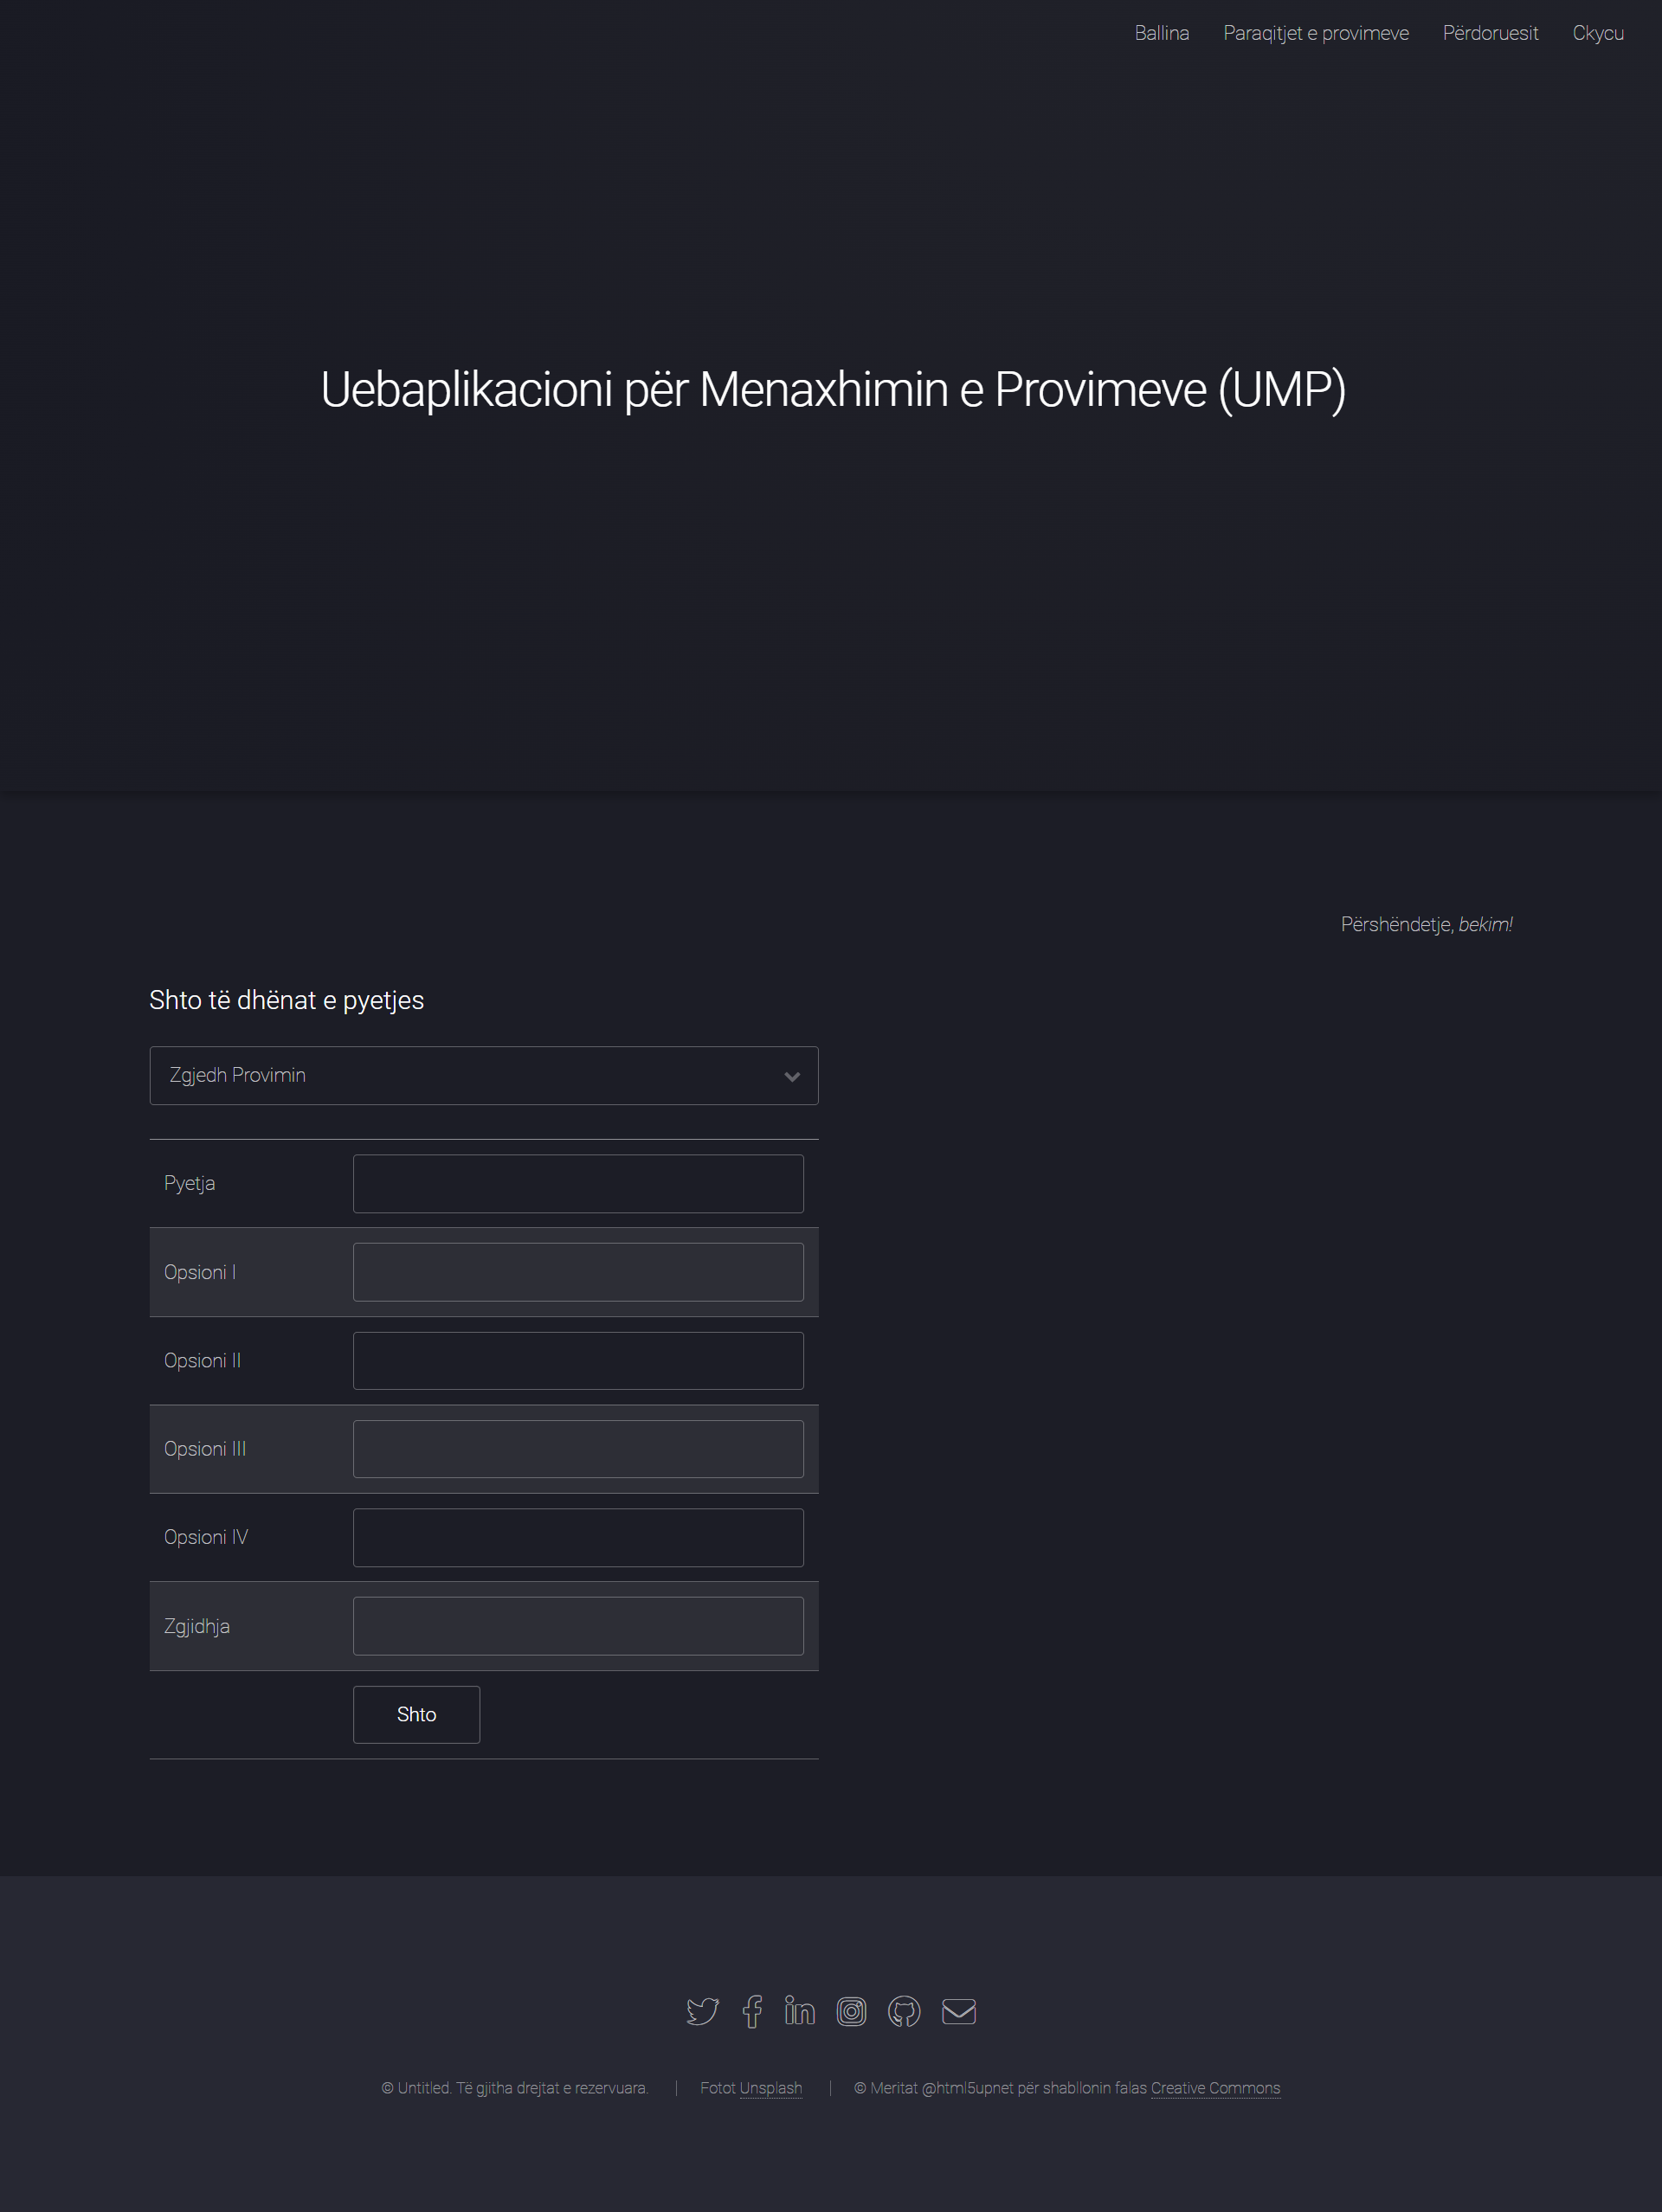Open the Twitter profile icon in footer

pyautogui.click(x=702, y=2011)
